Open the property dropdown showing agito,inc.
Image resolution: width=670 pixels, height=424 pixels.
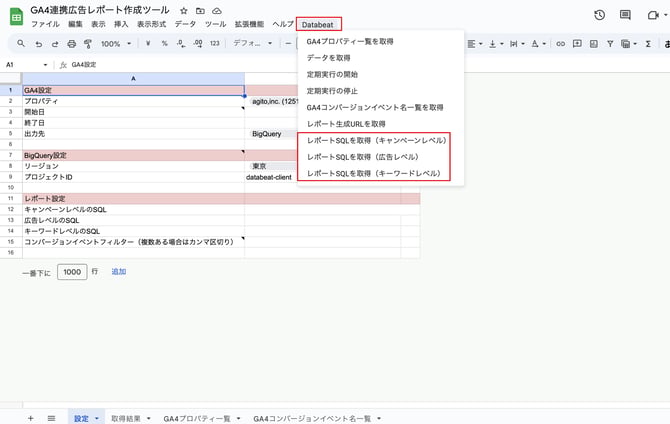[275, 102]
